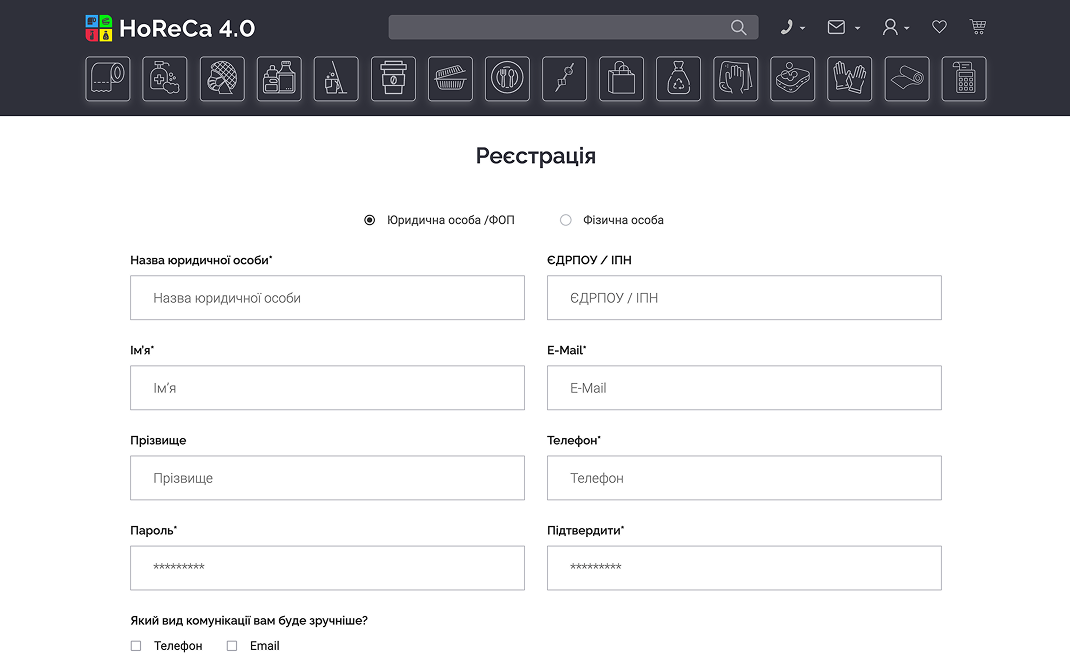Go to the HoReCa 4.0 home logo
This screenshot has width=1070, height=670.
(x=170, y=28)
